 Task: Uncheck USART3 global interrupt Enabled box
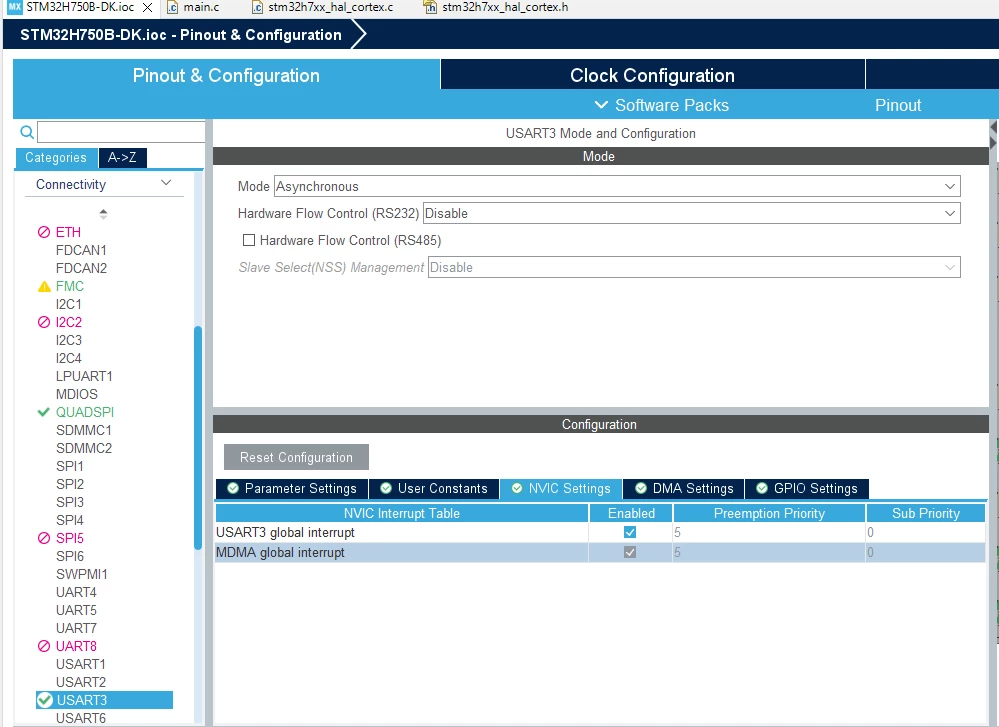coord(630,532)
